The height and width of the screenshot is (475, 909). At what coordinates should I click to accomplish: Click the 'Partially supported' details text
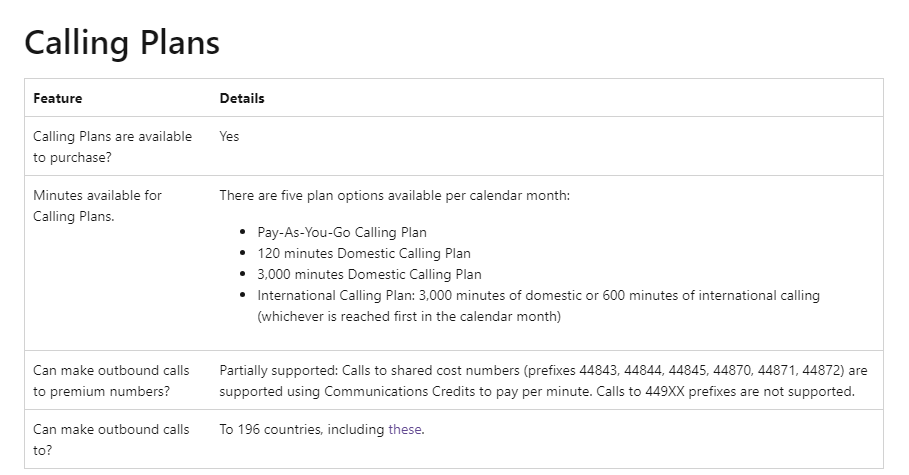pyautogui.click(x=278, y=370)
